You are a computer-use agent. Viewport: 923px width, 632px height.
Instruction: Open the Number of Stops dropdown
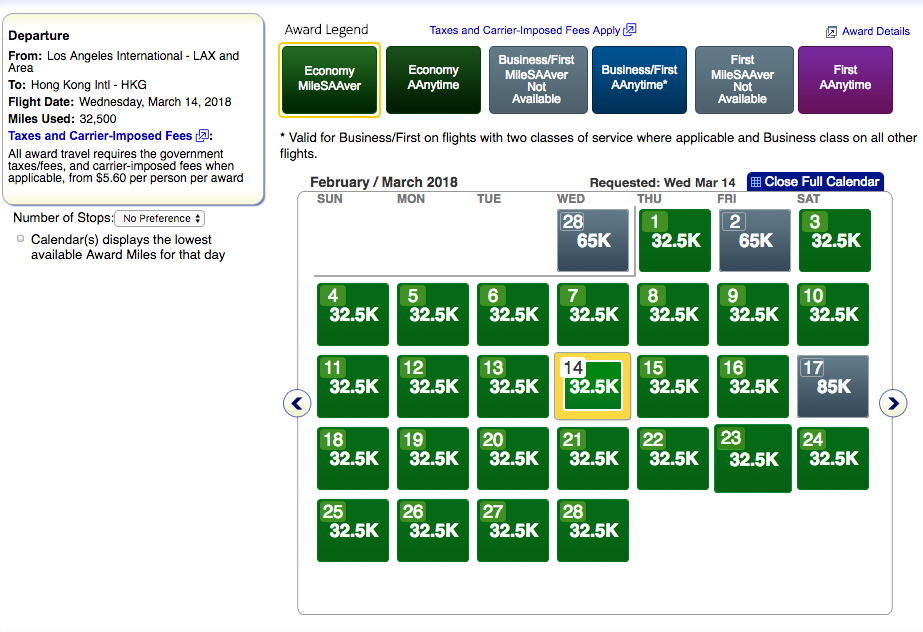pos(160,218)
